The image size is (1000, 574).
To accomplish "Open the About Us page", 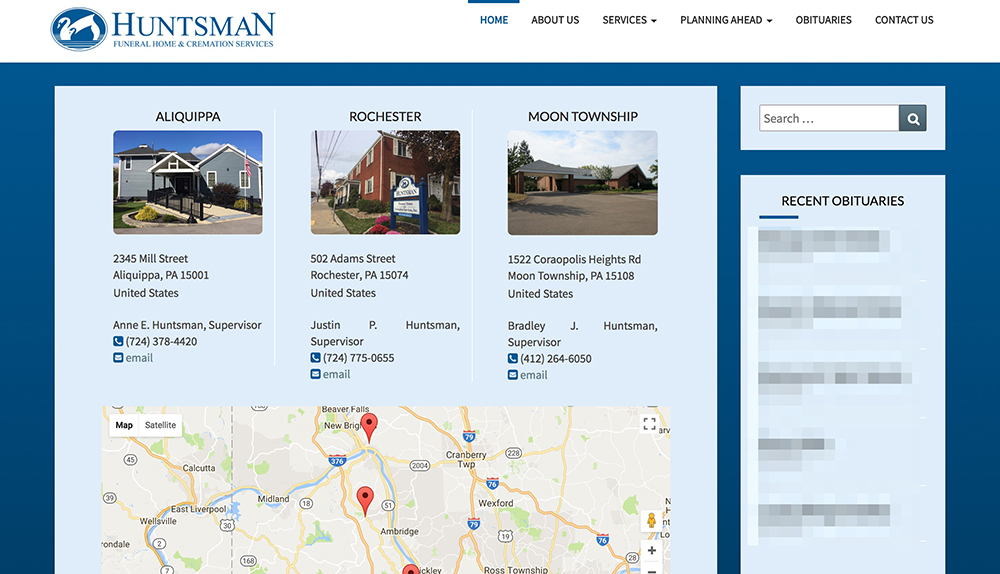I will click(x=555, y=20).
